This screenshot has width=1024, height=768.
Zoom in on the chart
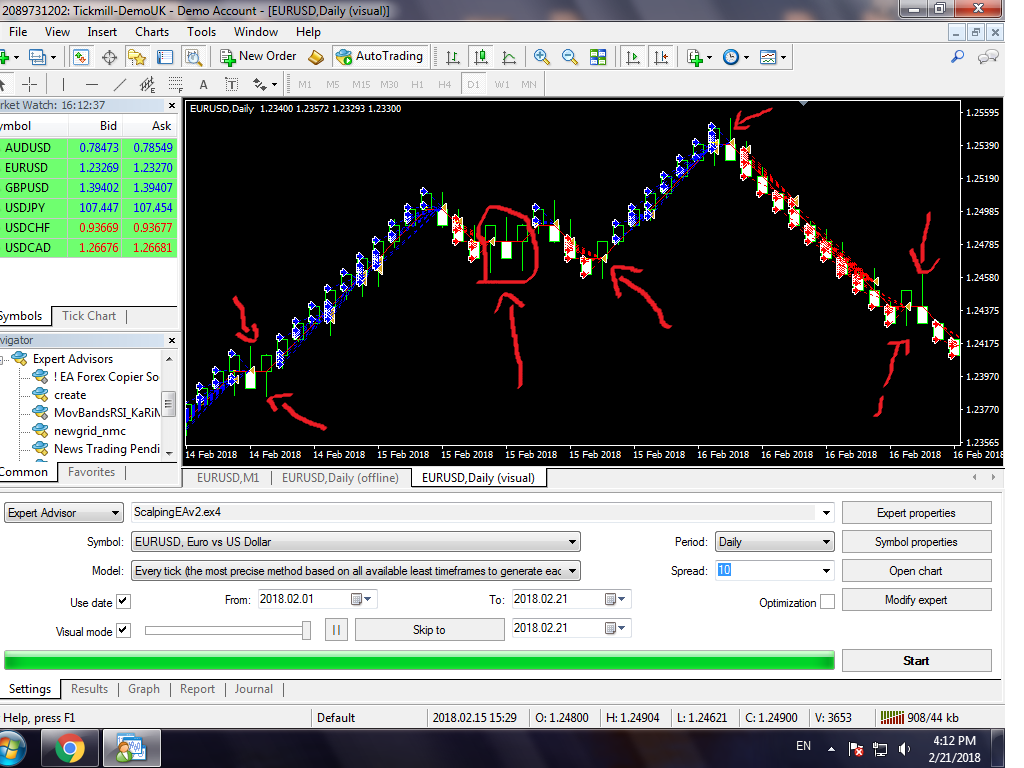(x=542, y=57)
